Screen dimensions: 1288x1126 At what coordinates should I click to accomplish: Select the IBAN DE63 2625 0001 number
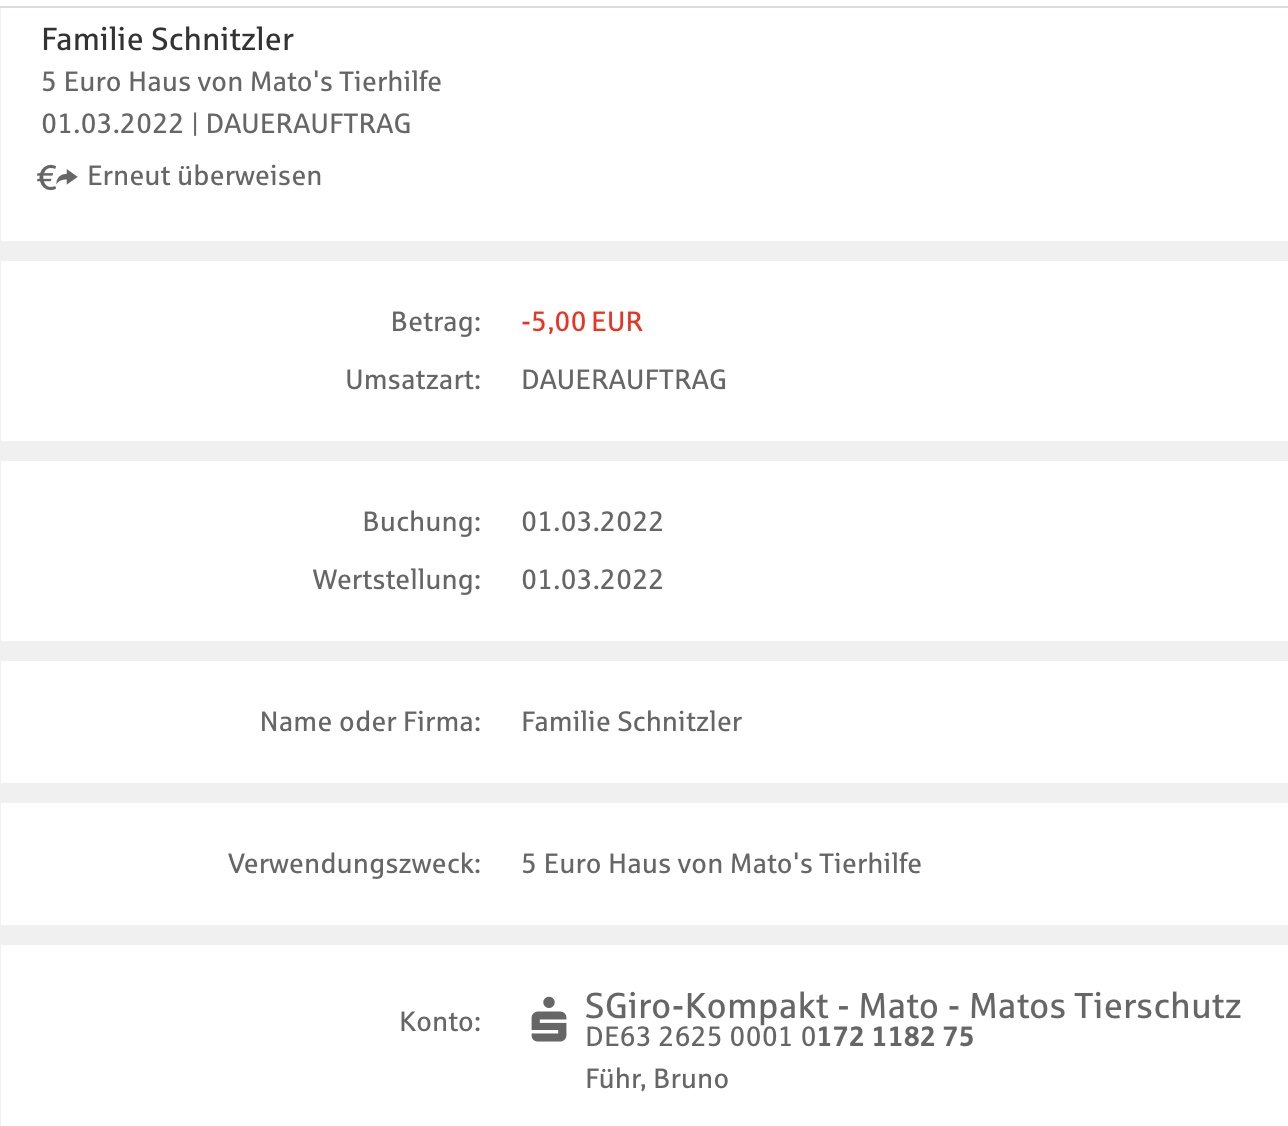point(779,1037)
